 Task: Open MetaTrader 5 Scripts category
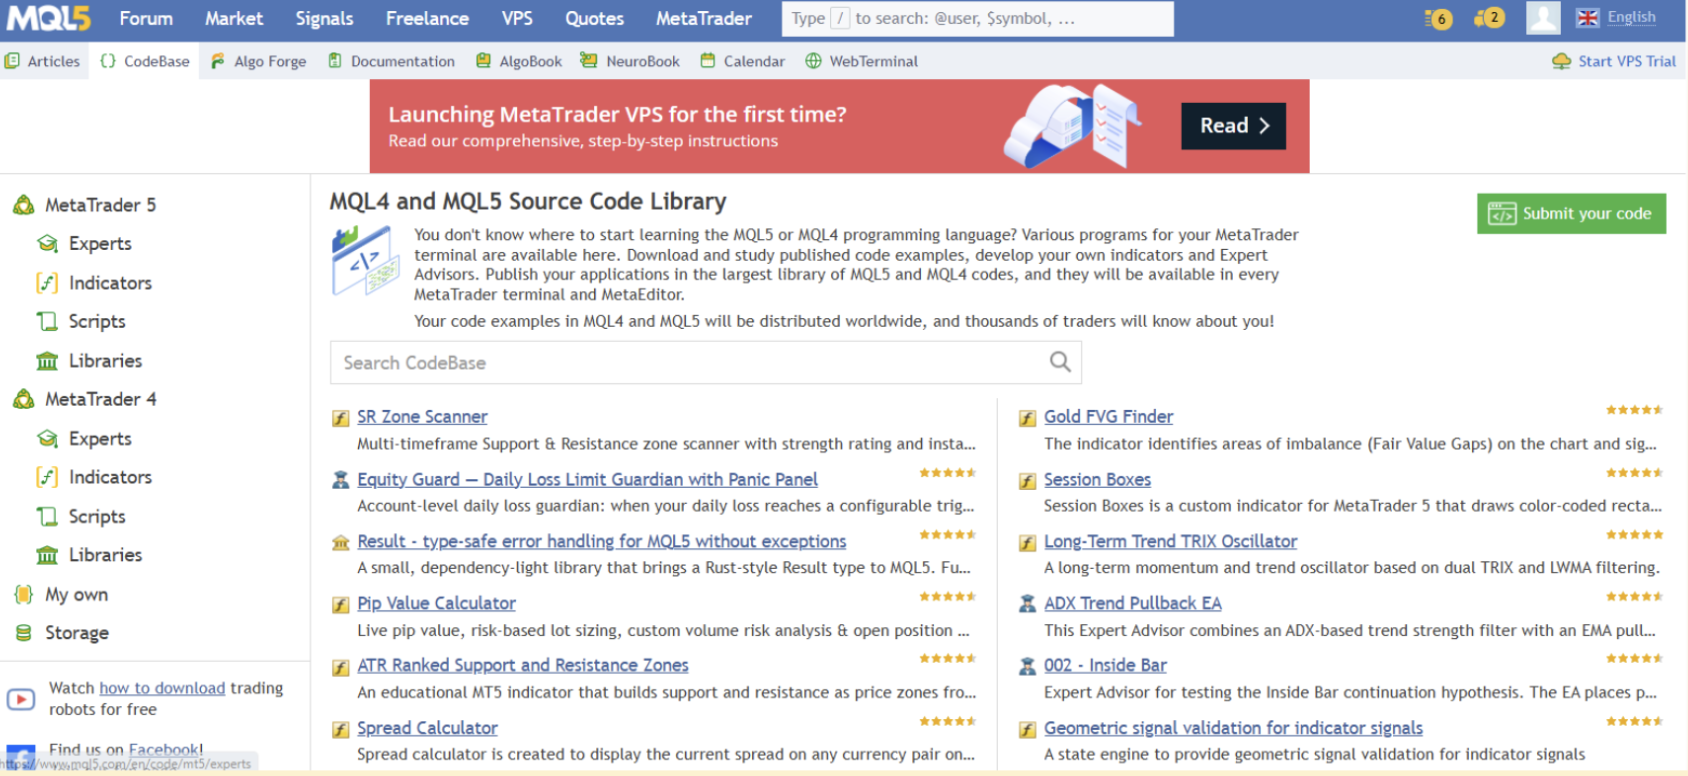97,322
